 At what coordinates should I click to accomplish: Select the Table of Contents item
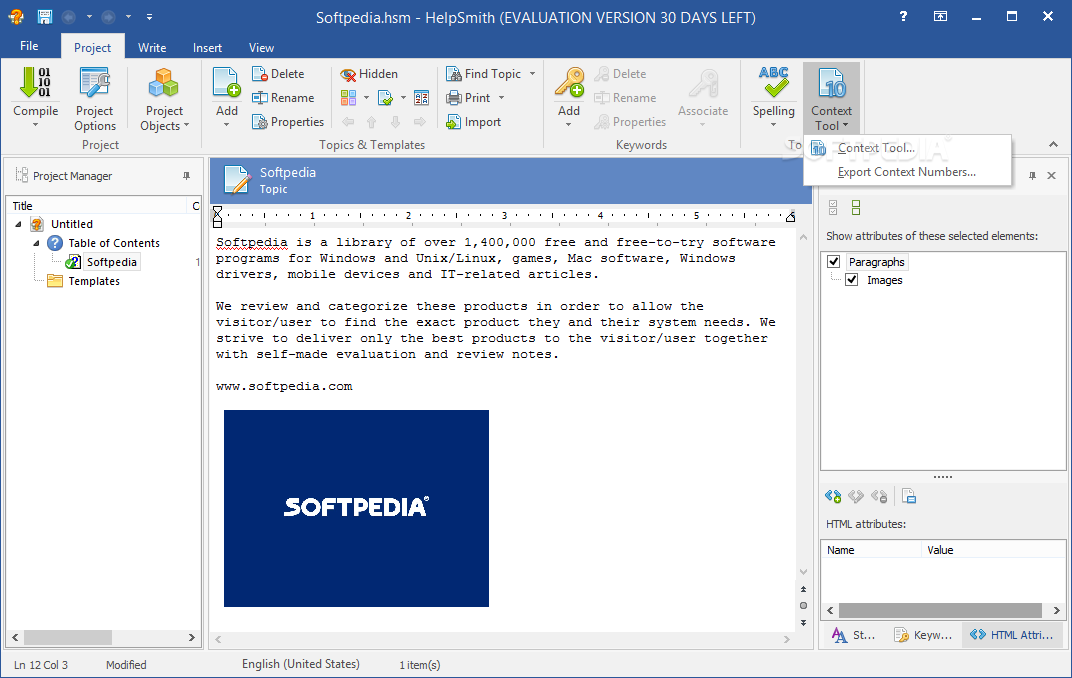[113, 243]
